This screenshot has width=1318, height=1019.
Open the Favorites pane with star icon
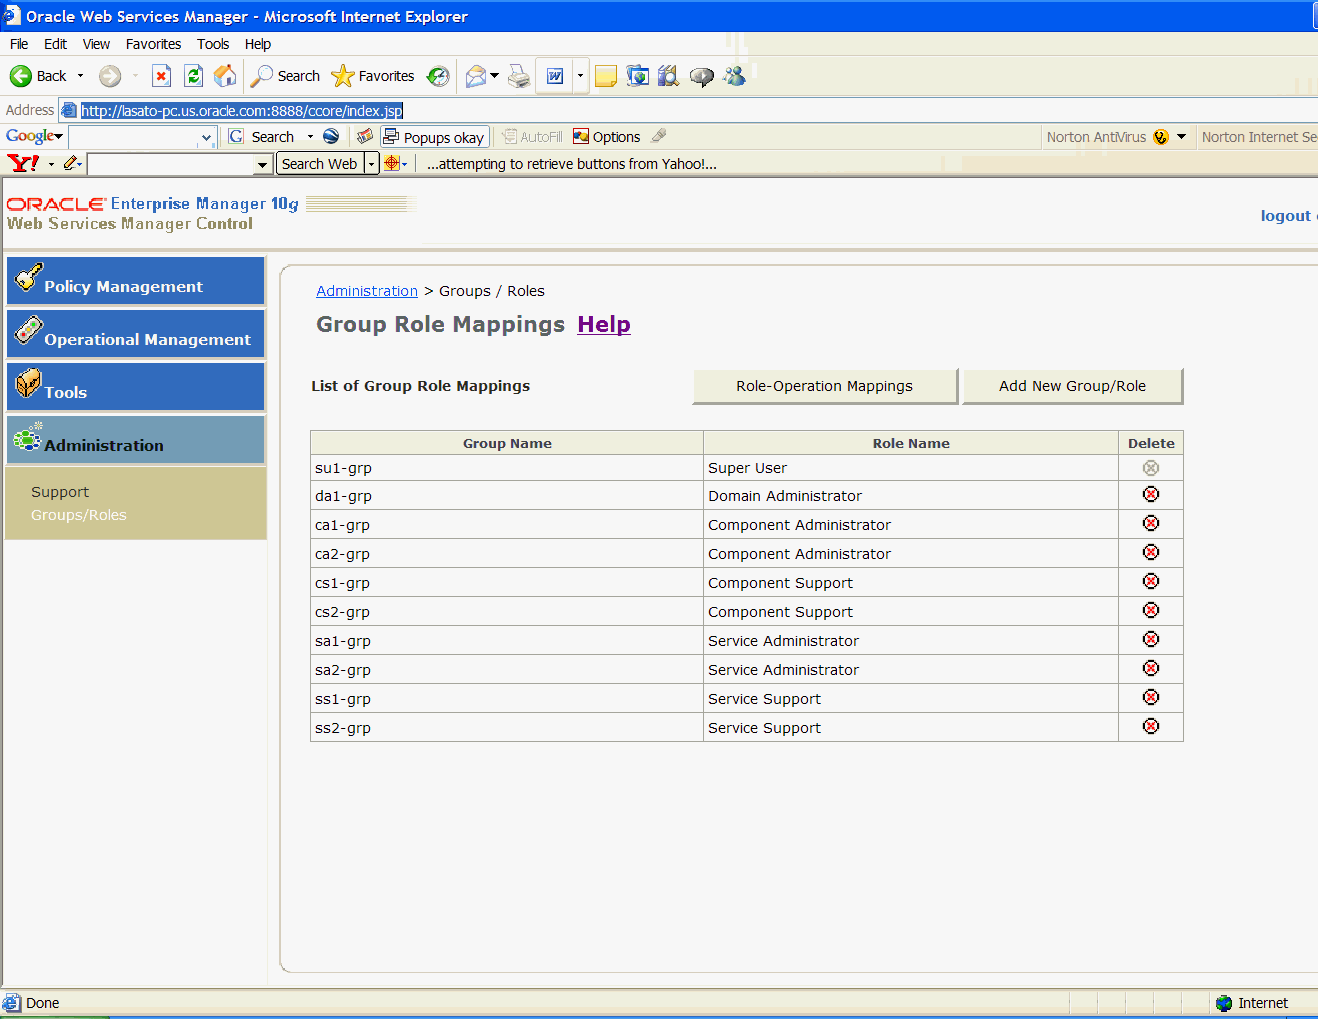(373, 76)
